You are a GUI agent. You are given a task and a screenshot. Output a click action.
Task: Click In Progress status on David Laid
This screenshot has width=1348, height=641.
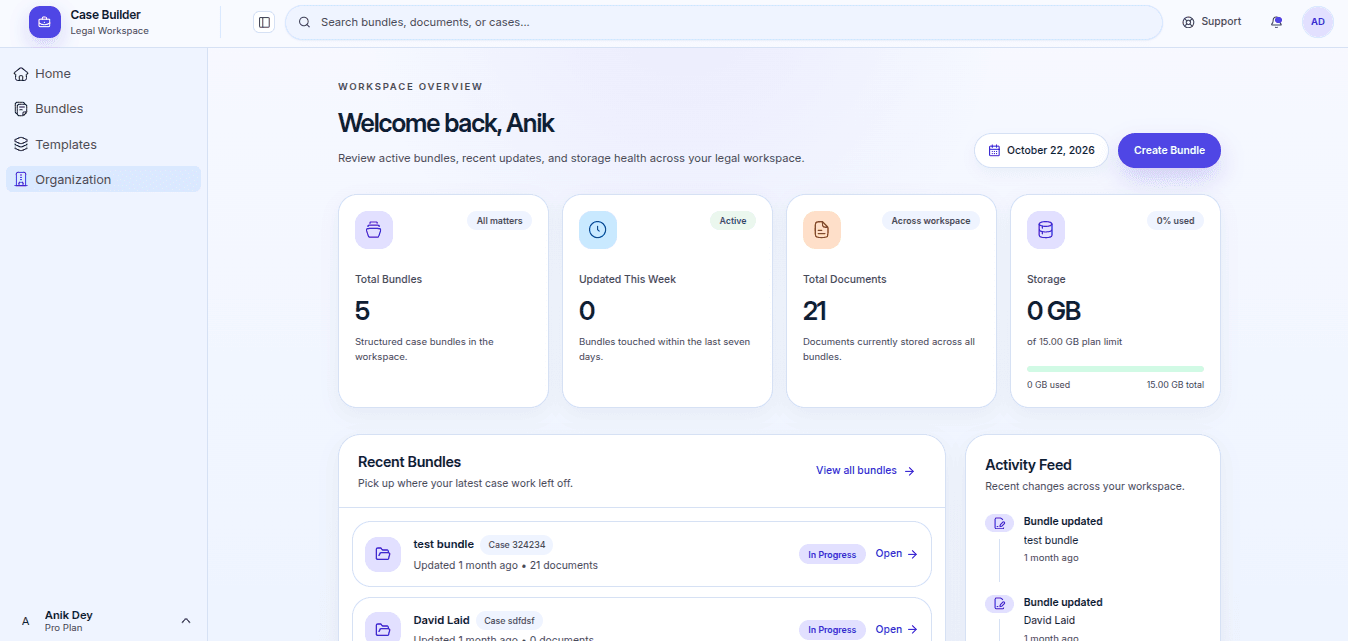coord(832,630)
